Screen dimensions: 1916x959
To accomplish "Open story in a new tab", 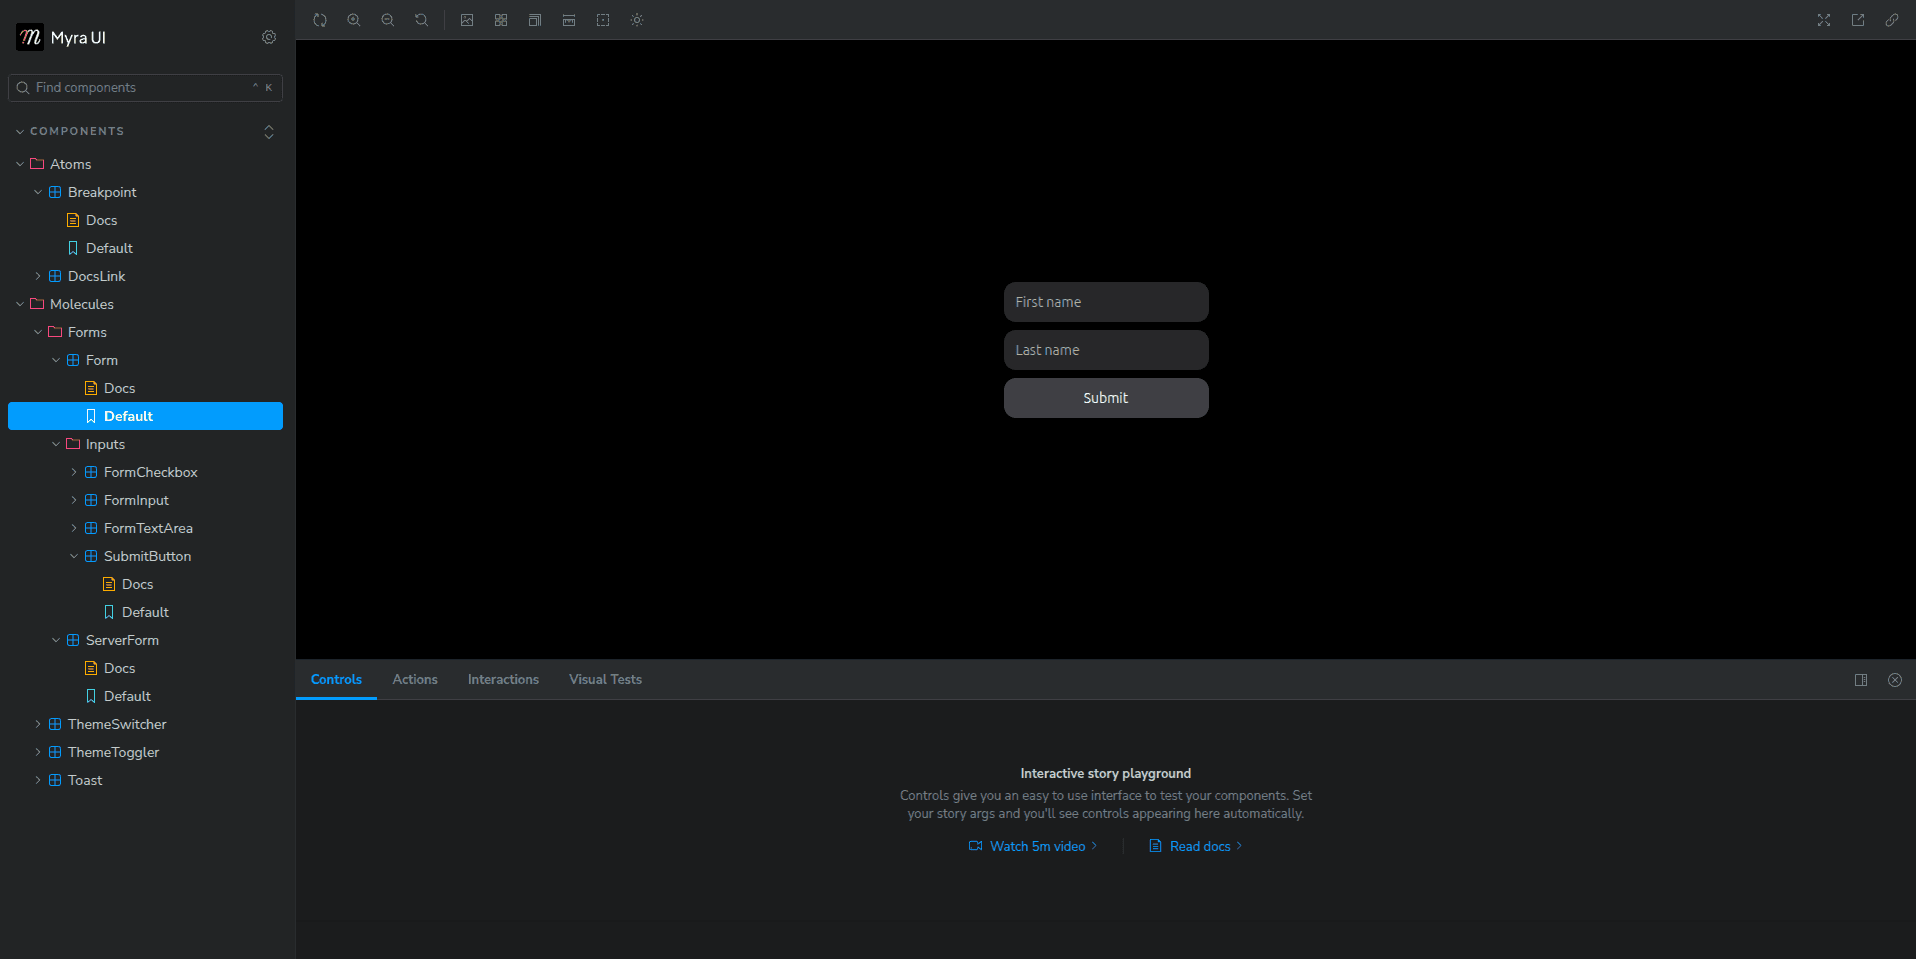I will click(x=1858, y=20).
